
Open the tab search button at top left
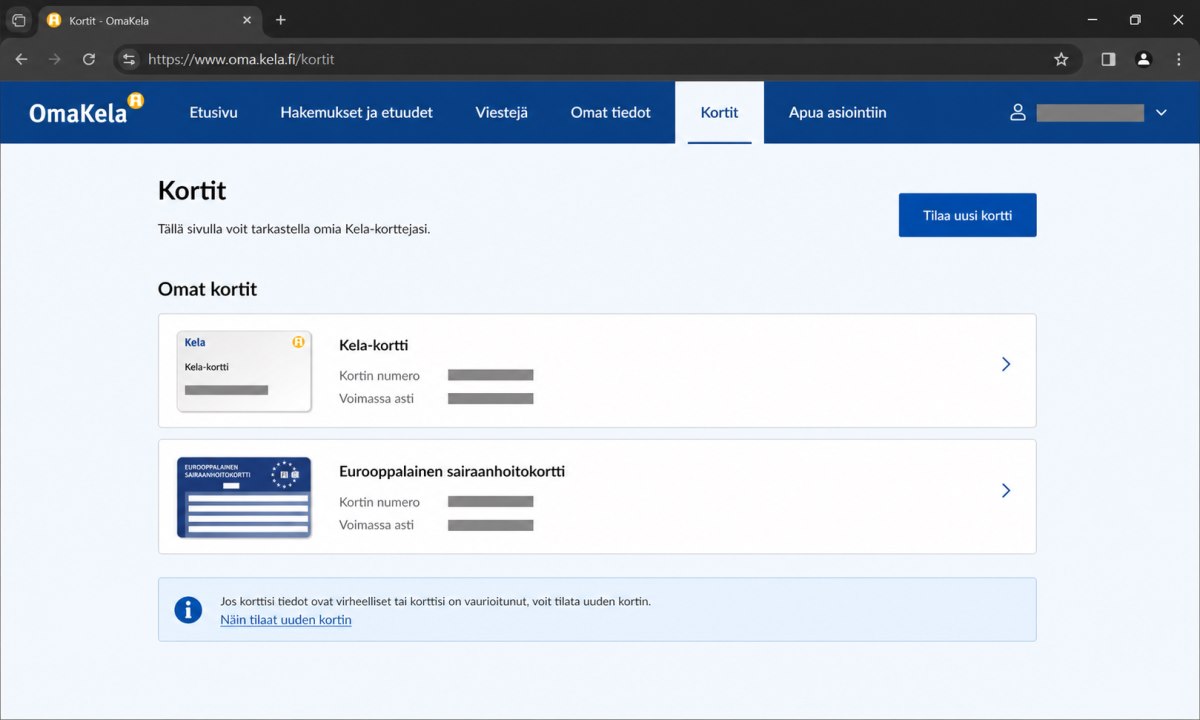pyautogui.click(x=19, y=20)
